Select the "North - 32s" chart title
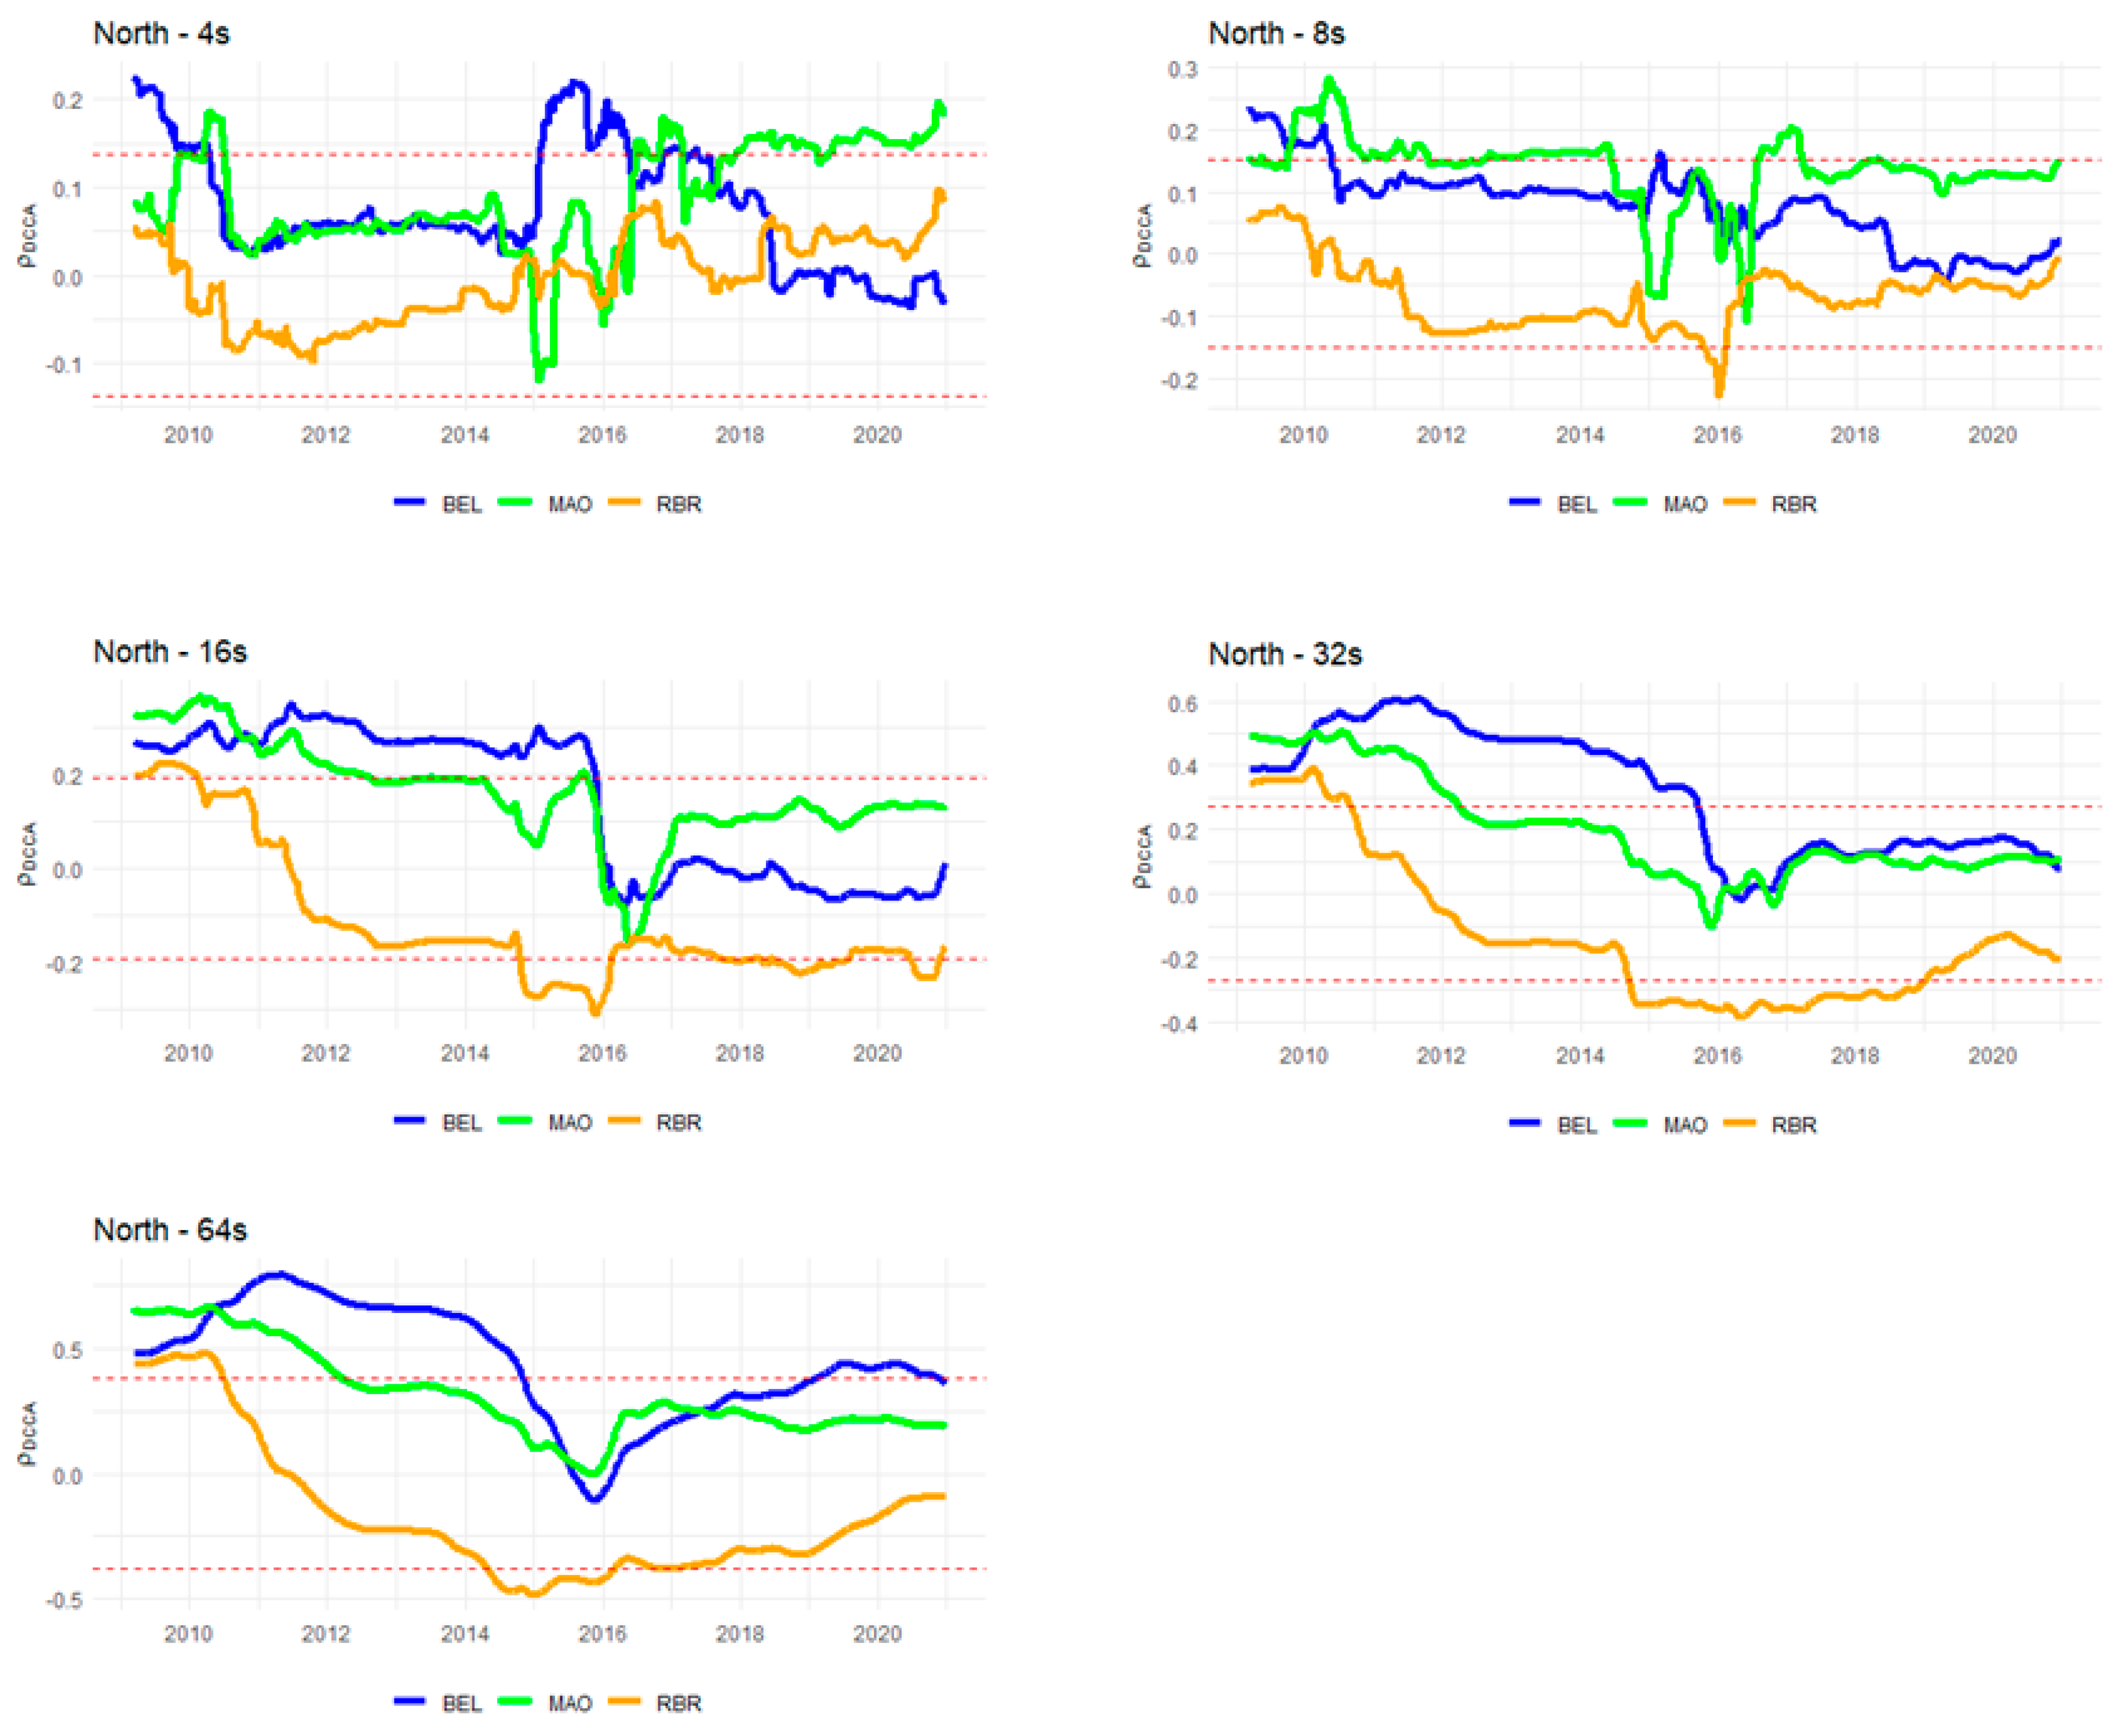The width and height of the screenshot is (2122, 1736). pos(1285,654)
